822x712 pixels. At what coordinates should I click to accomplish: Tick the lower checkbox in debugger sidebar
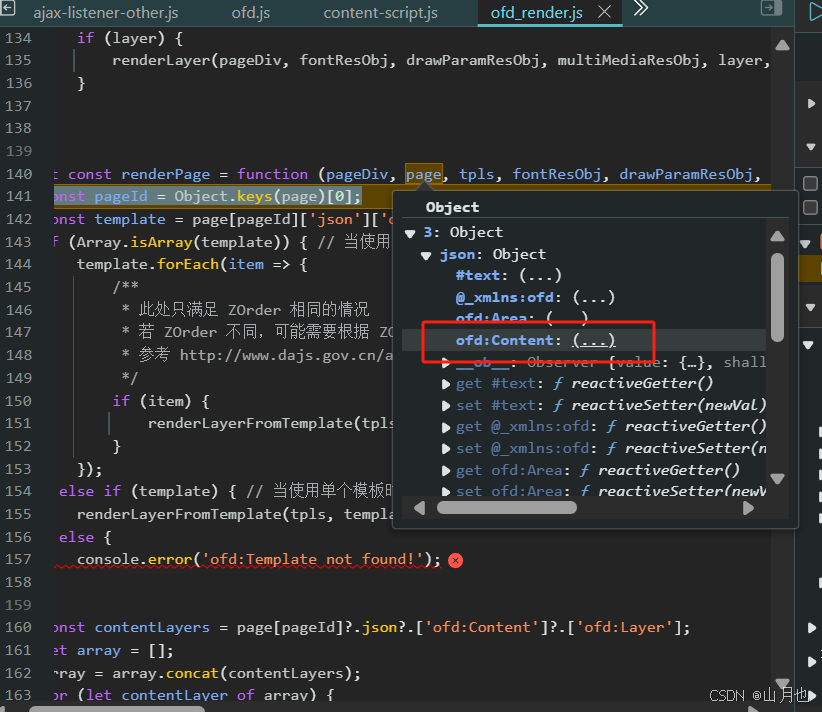(810, 208)
